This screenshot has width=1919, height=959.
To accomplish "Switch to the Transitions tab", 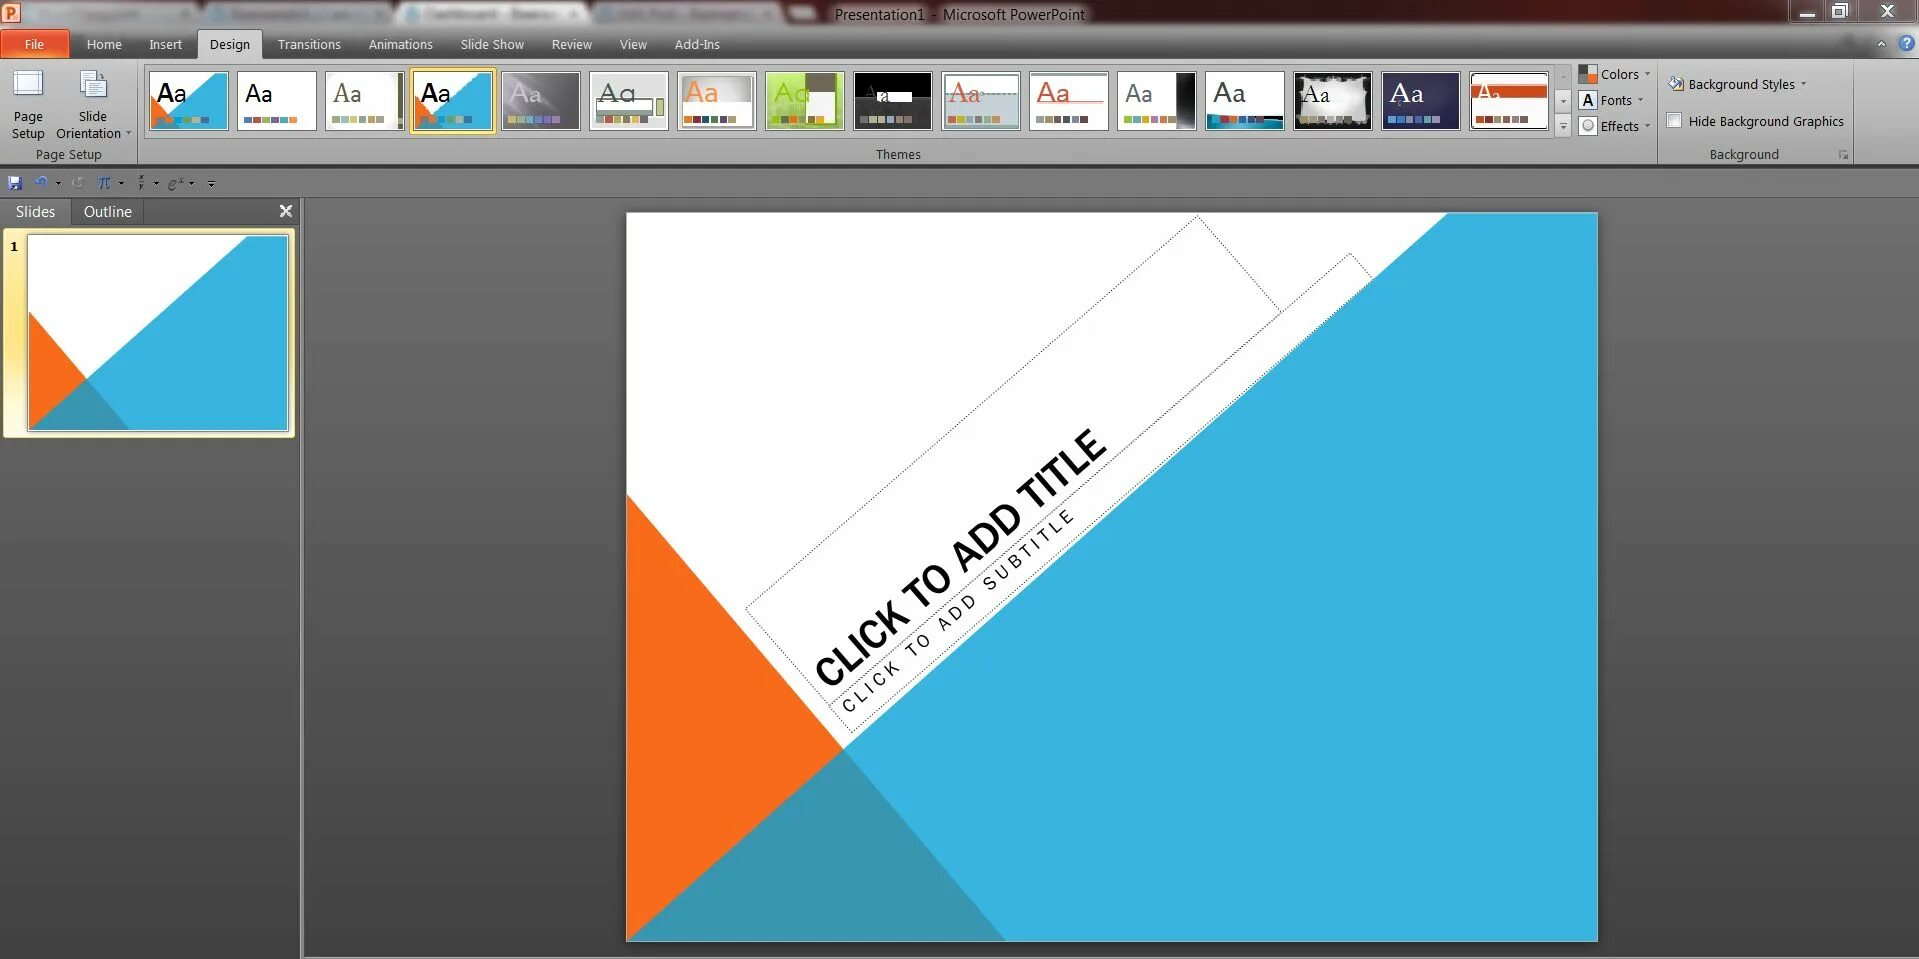I will [x=309, y=44].
